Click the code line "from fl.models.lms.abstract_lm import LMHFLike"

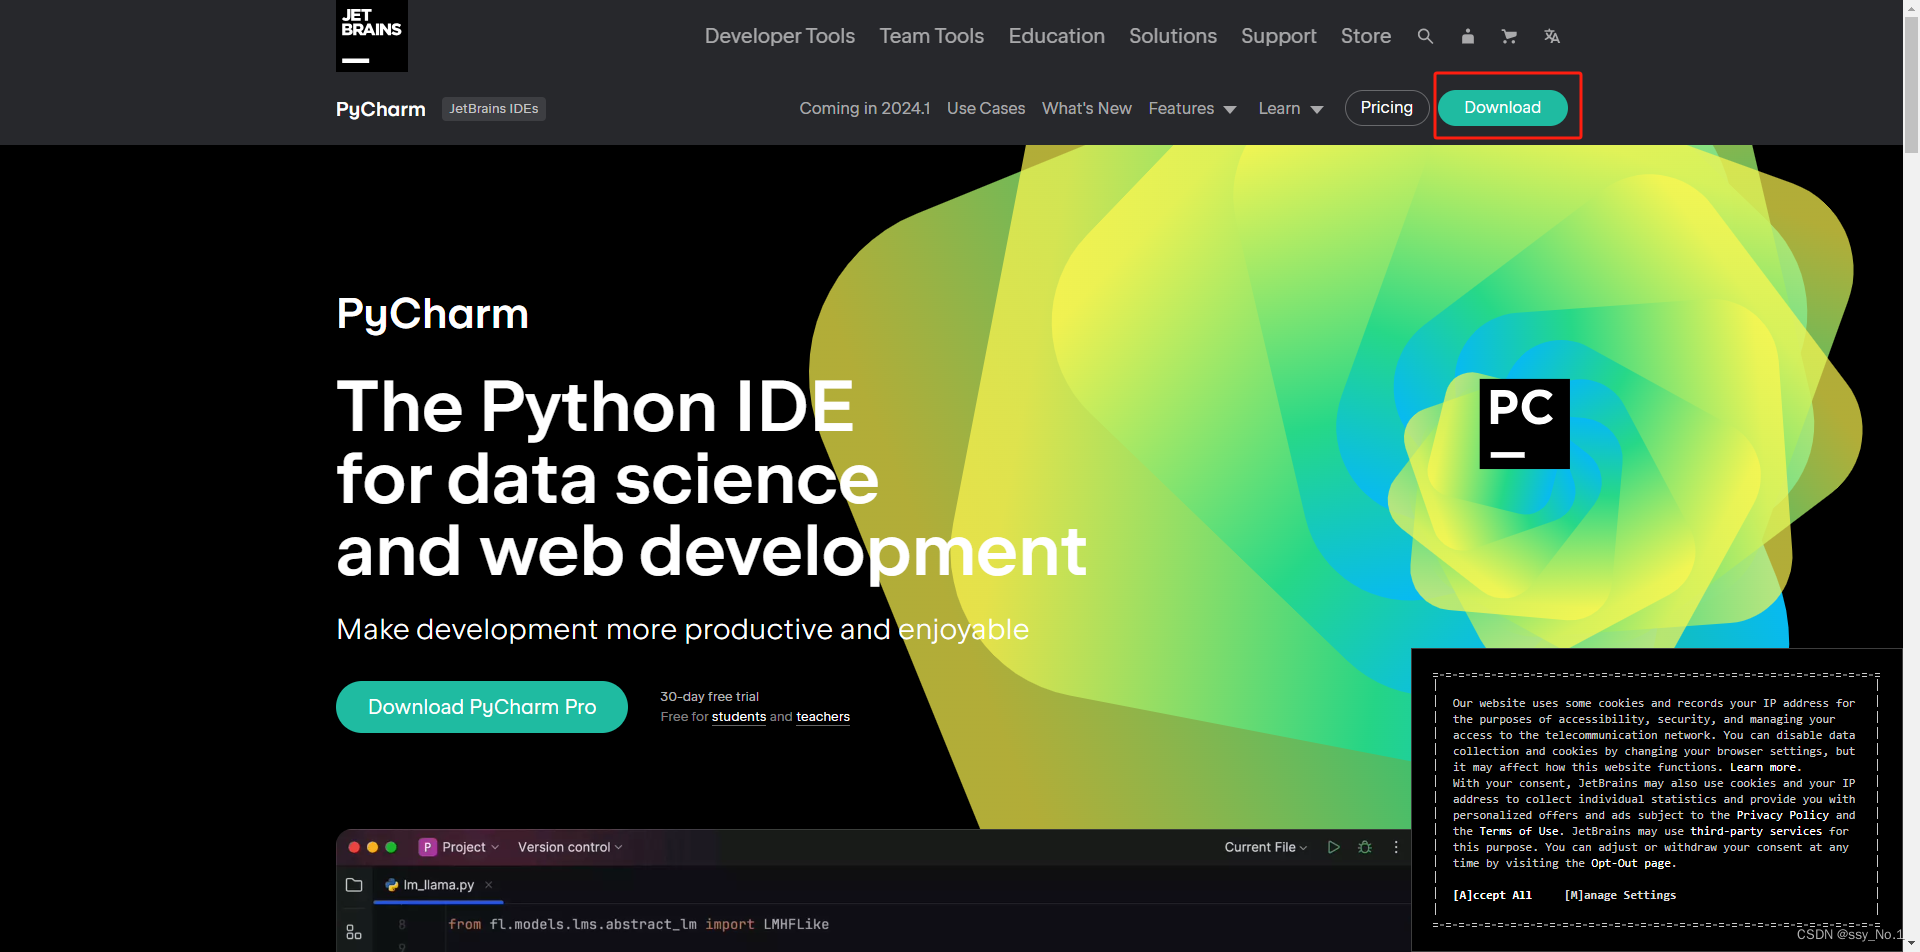[x=638, y=924]
